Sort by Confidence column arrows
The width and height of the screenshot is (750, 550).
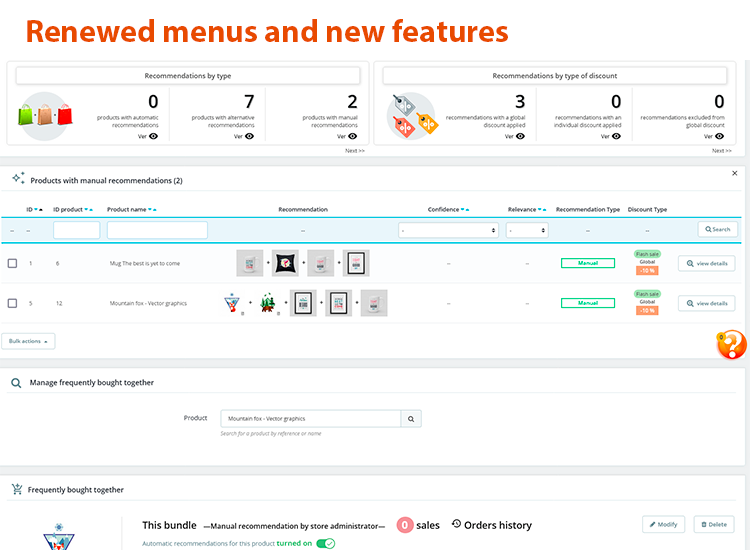[465, 209]
